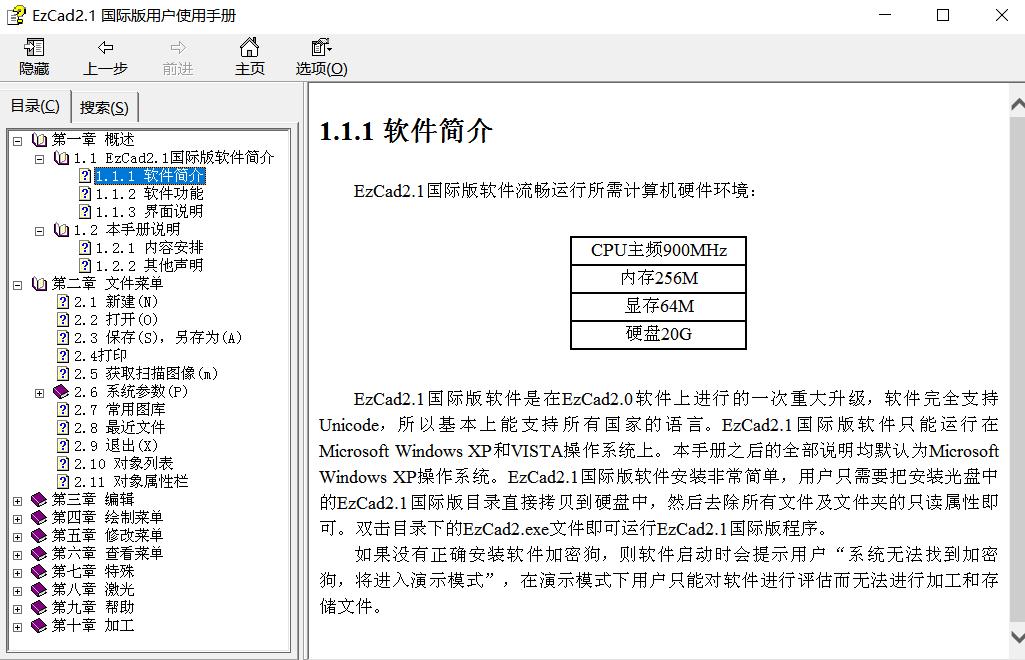Expand the 第五章 修改菜单 chapter
This screenshot has width=1025, height=660.
click(18, 537)
